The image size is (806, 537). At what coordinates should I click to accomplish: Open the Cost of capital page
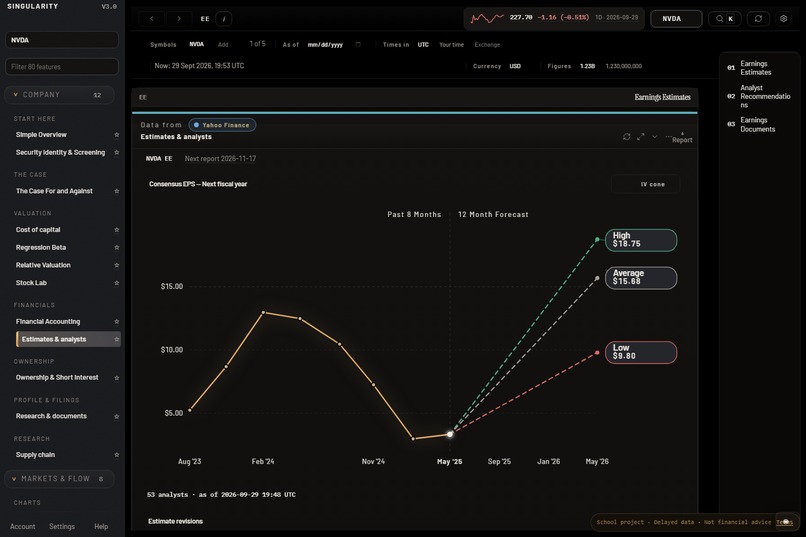38,230
